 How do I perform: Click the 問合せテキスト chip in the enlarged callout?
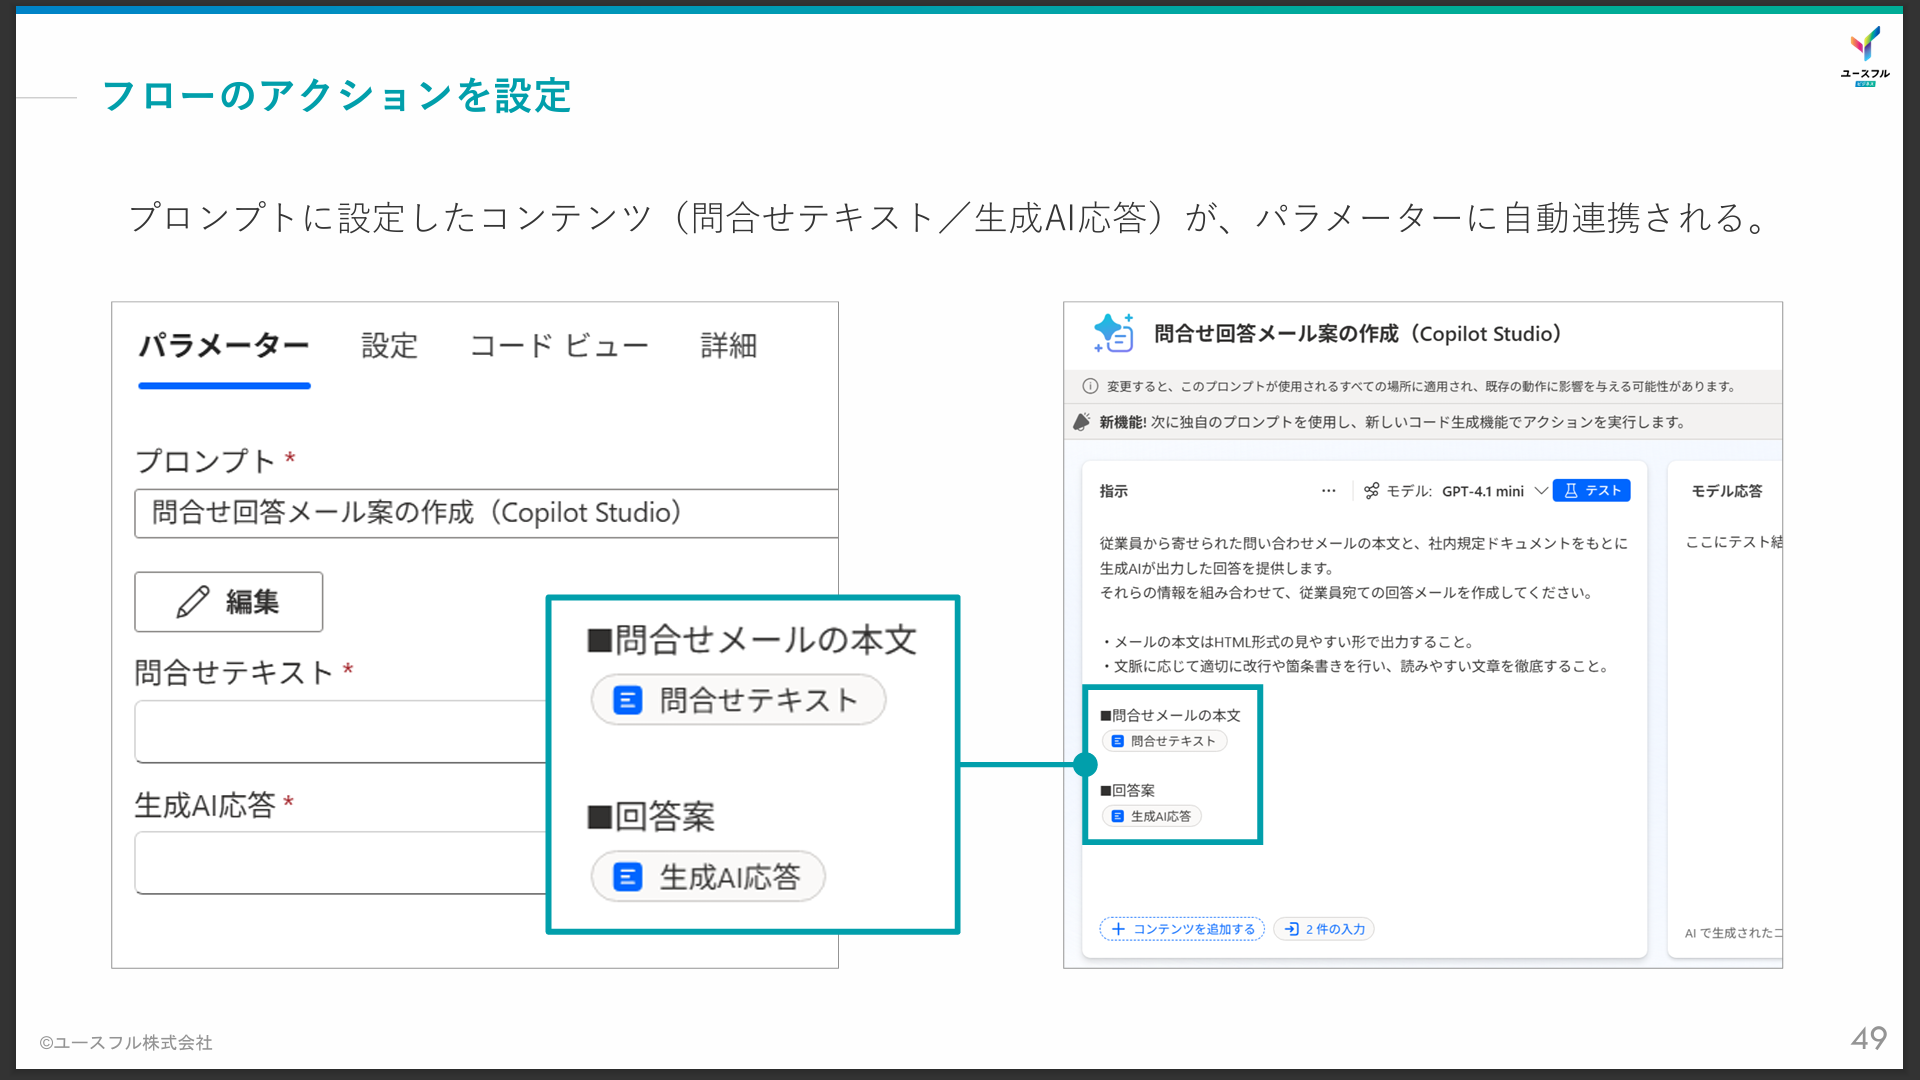pos(738,700)
